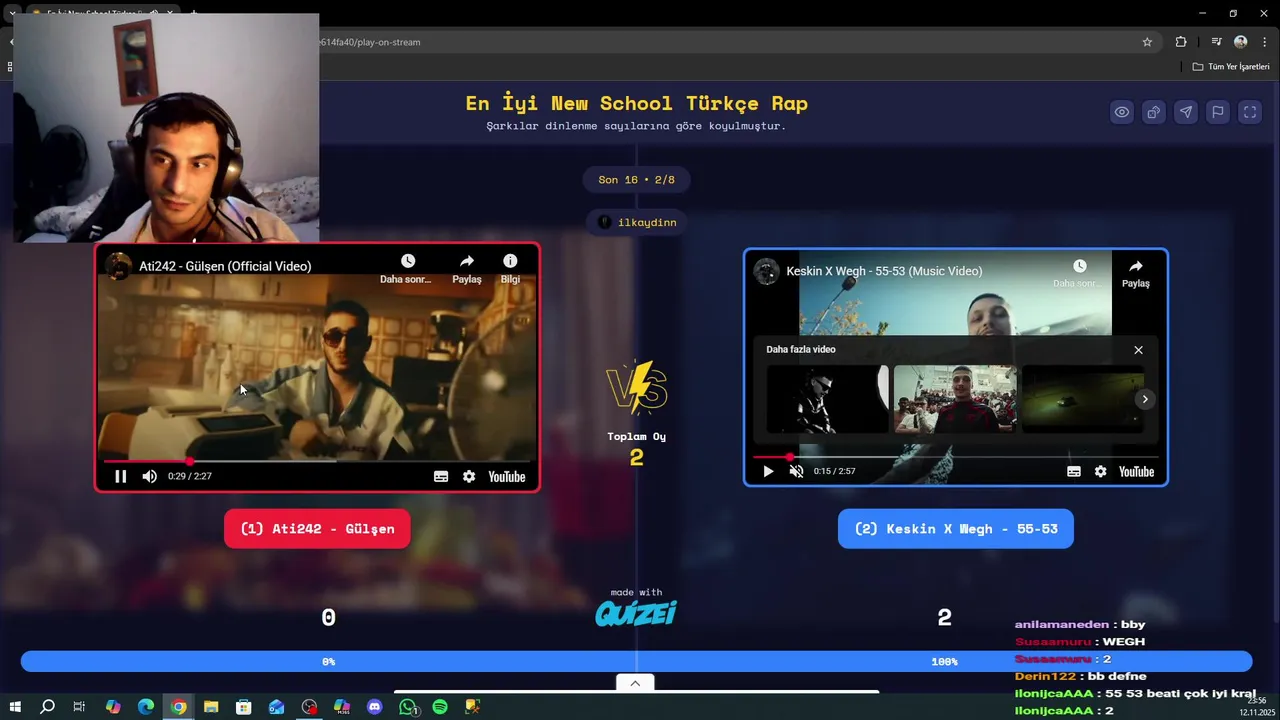This screenshot has width=1280, height=720.
Task: Open Windows Start menu
Action: pyautogui.click(x=15, y=707)
